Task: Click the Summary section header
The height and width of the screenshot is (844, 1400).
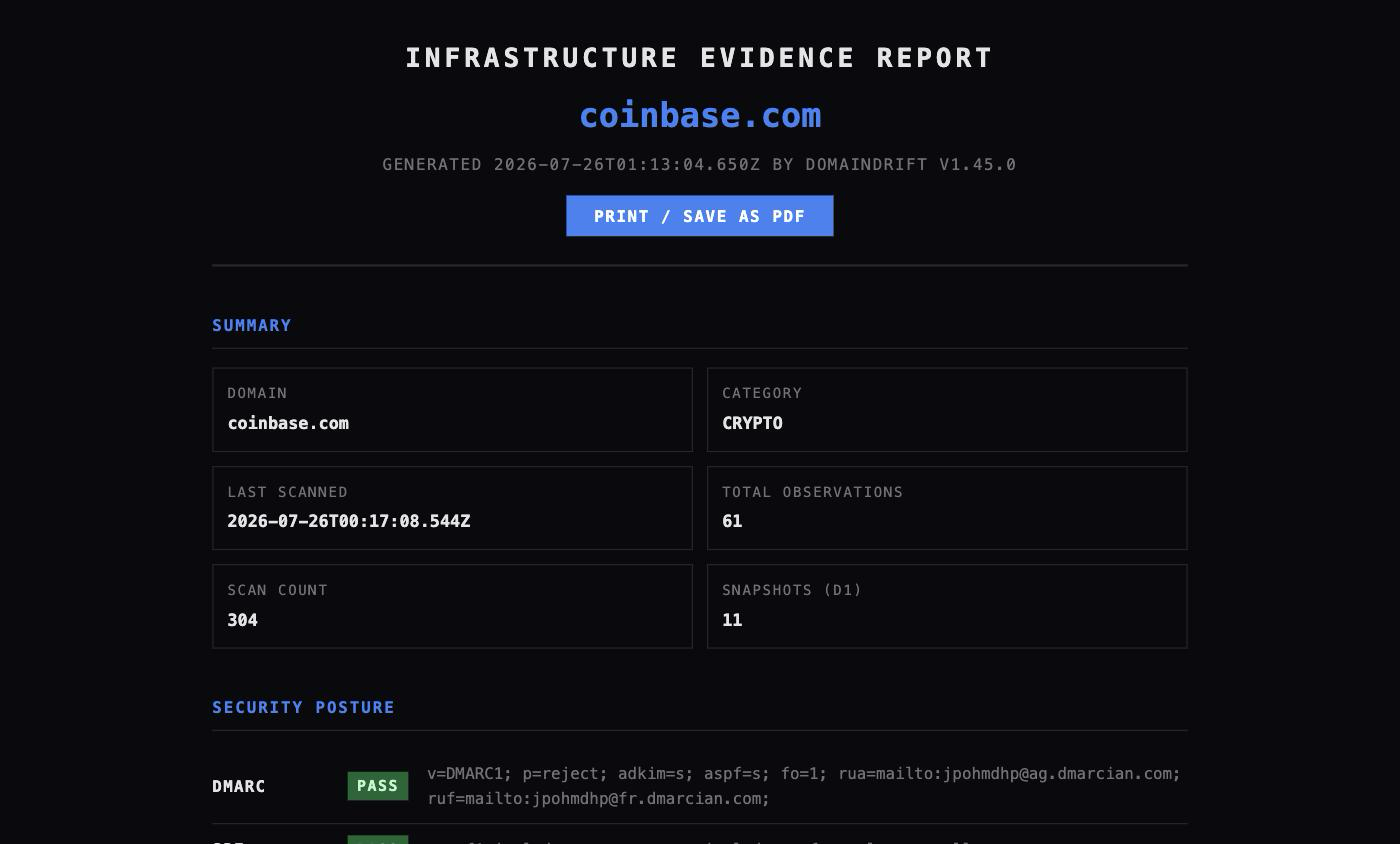Action: click(252, 325)
